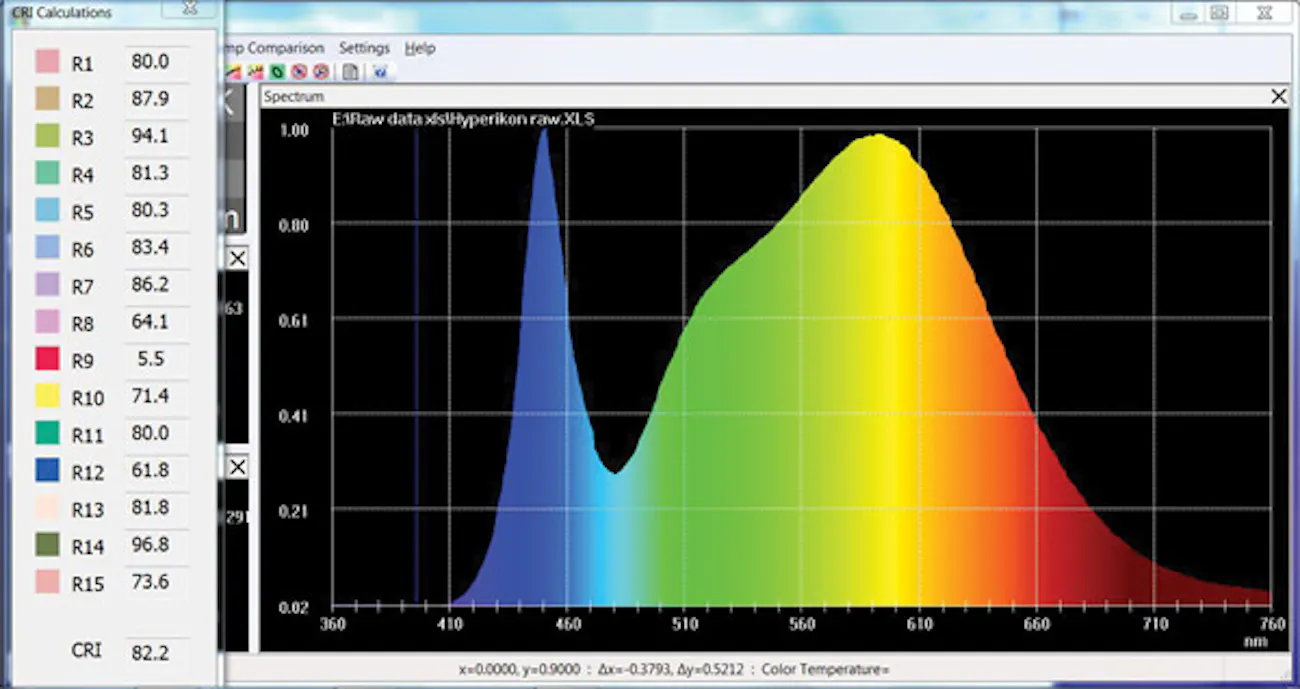Open the Help menu

click(420, 48)
